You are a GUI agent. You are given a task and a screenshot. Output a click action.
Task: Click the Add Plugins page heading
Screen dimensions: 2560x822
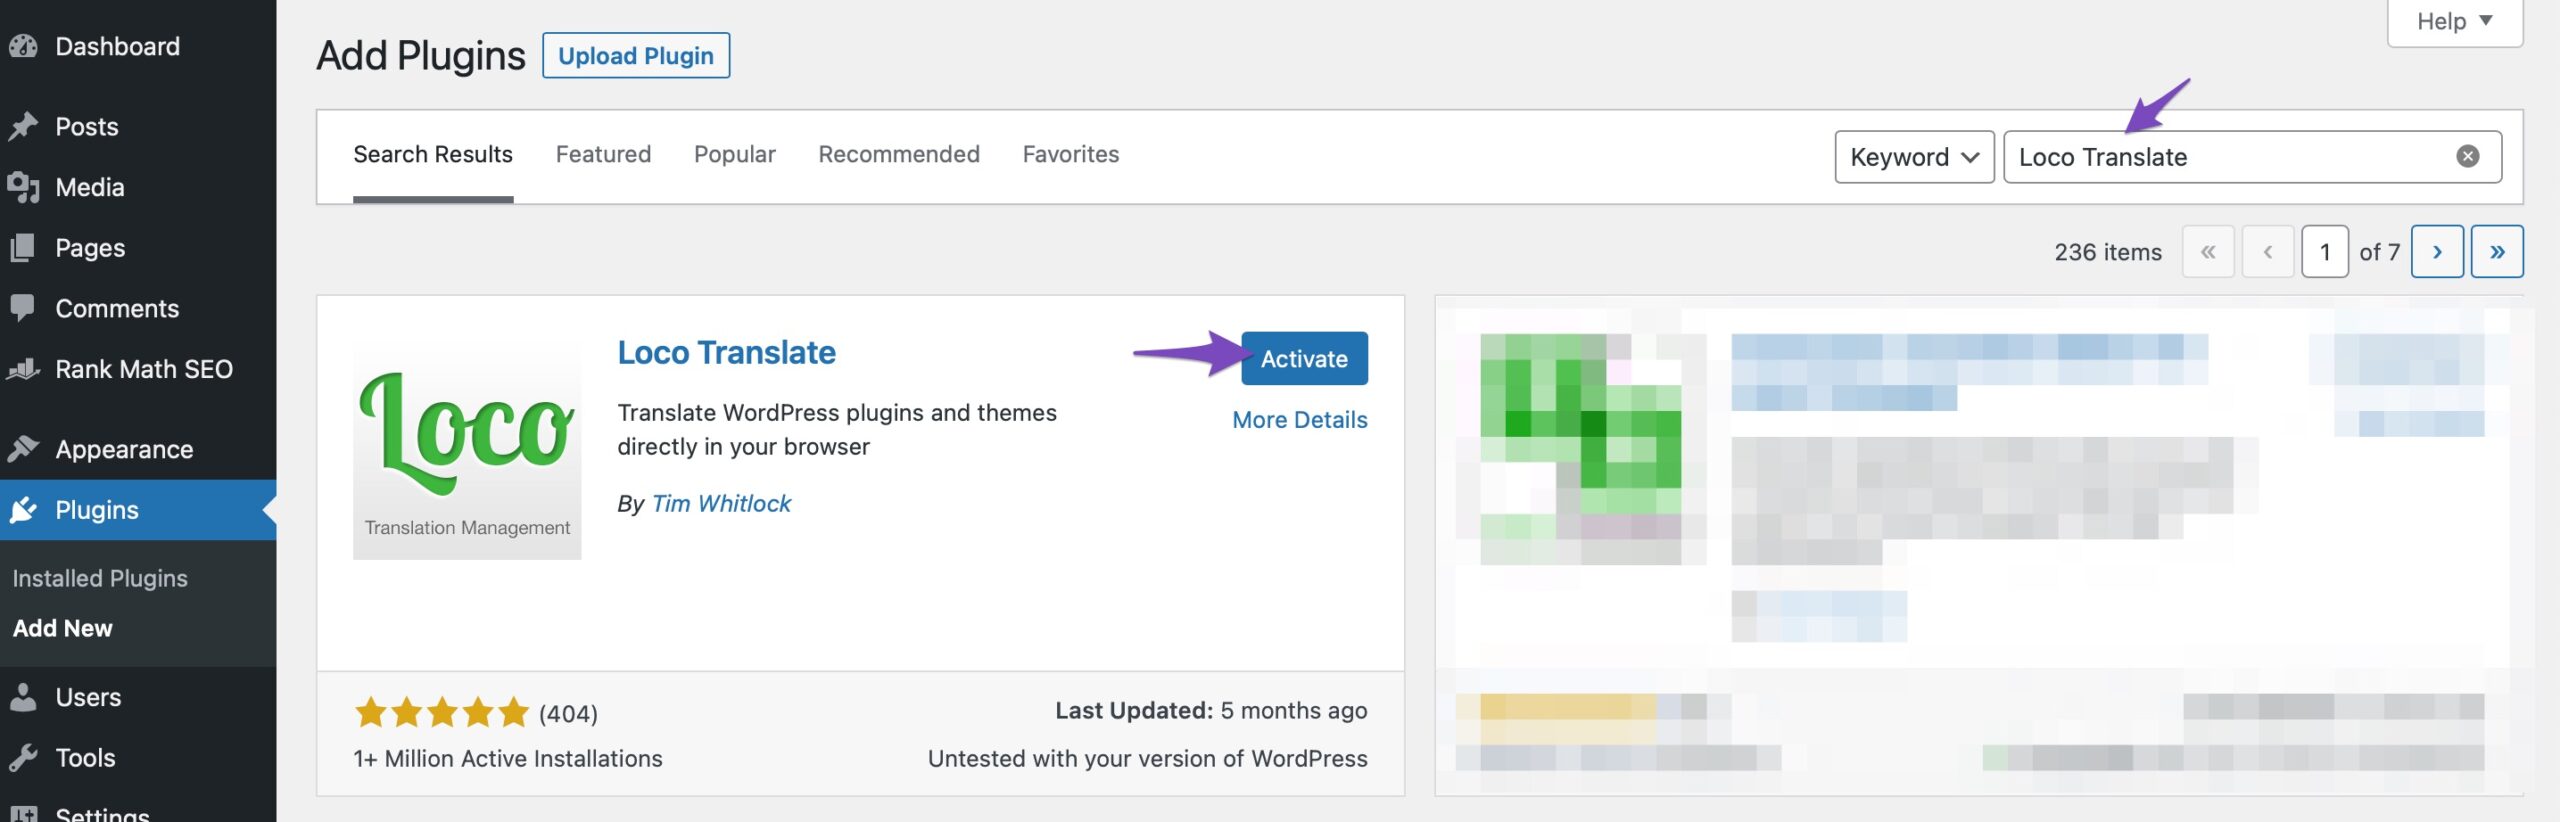421,56
